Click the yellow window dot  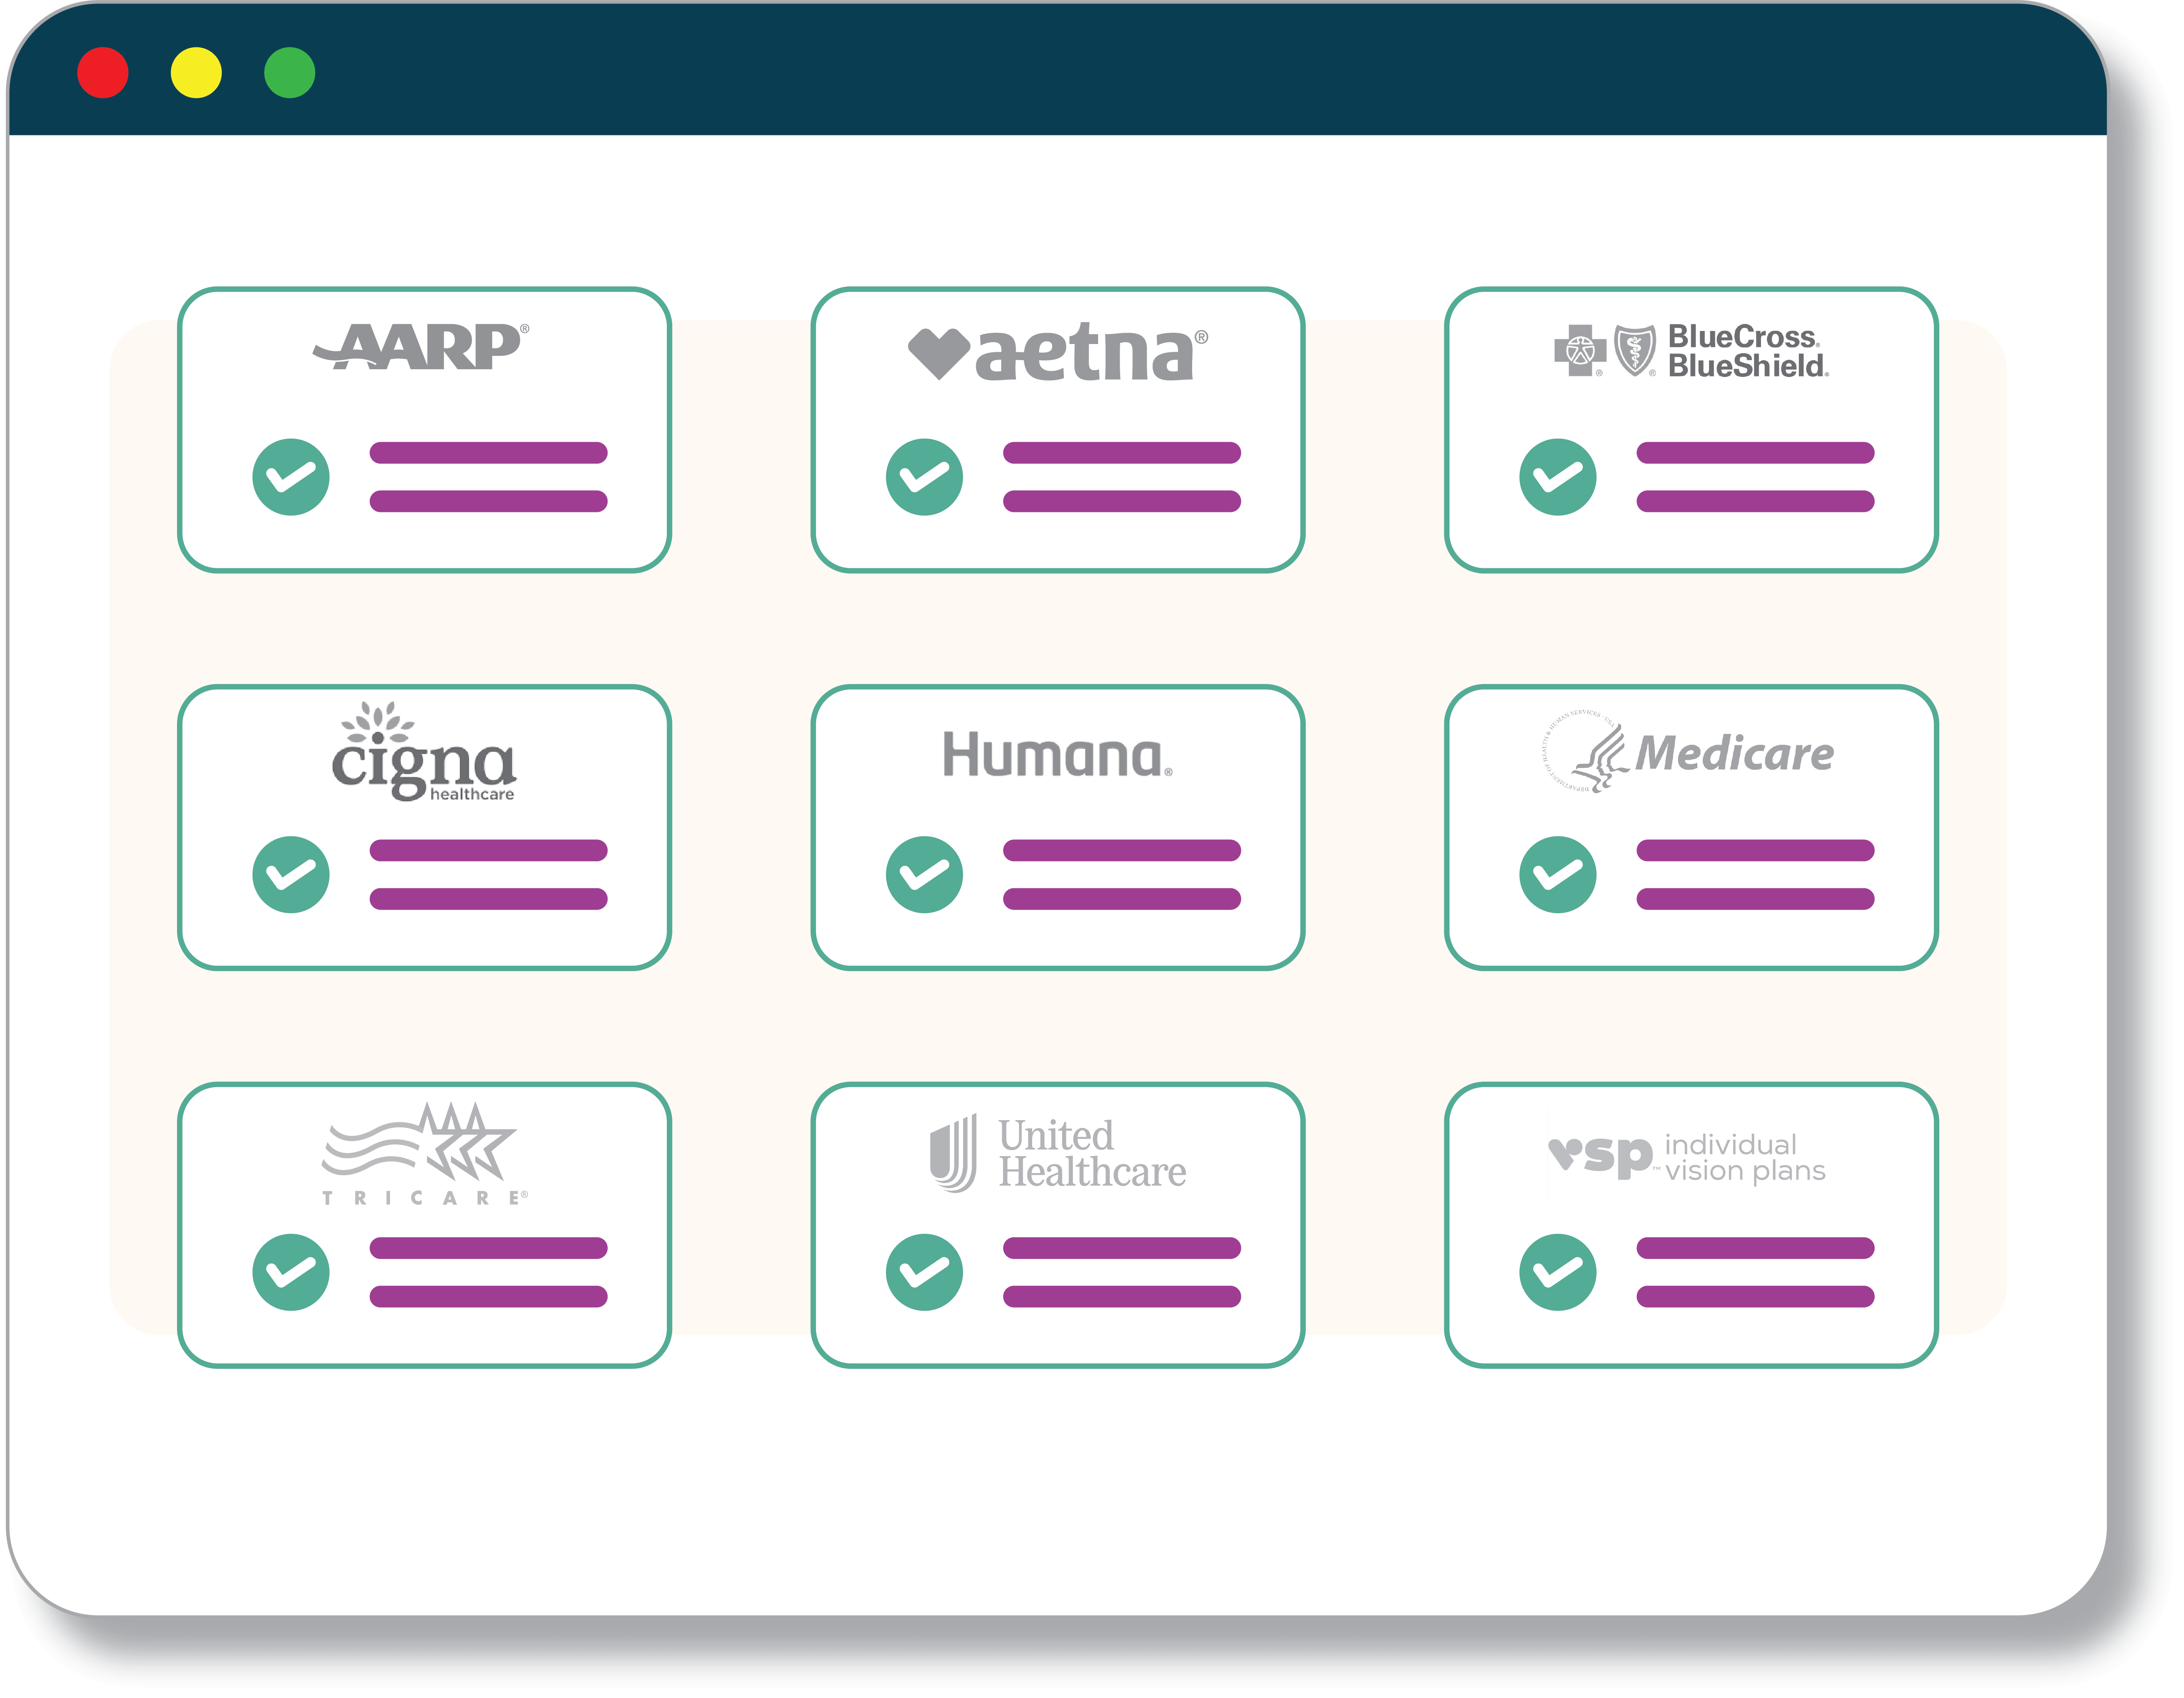coord(196,73)
